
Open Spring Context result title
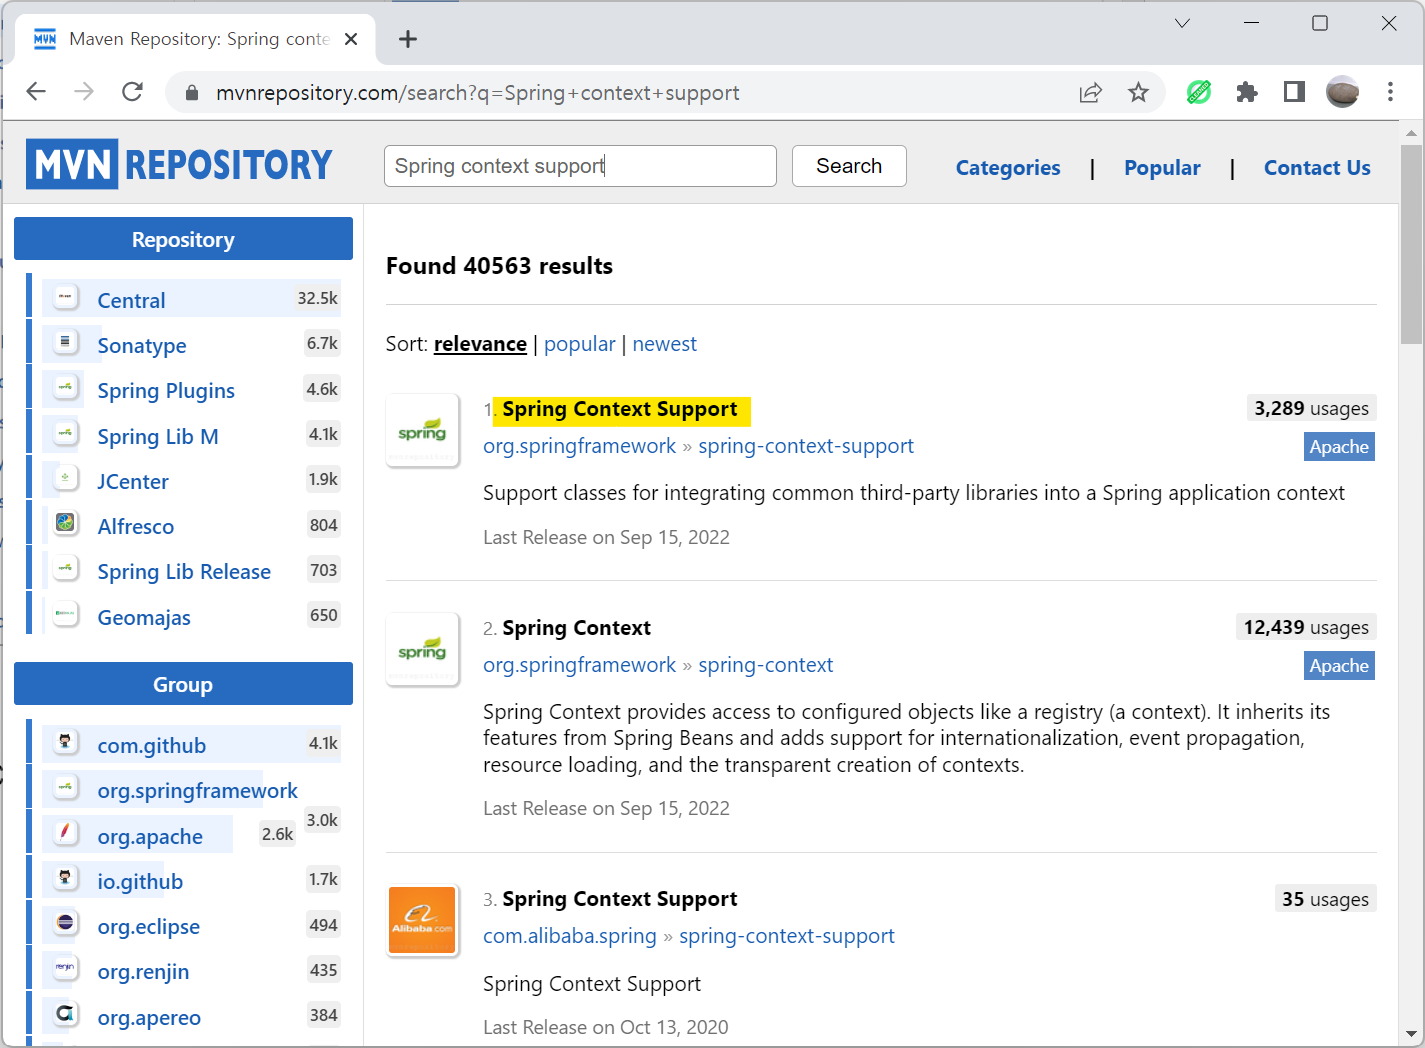(577, 628)
